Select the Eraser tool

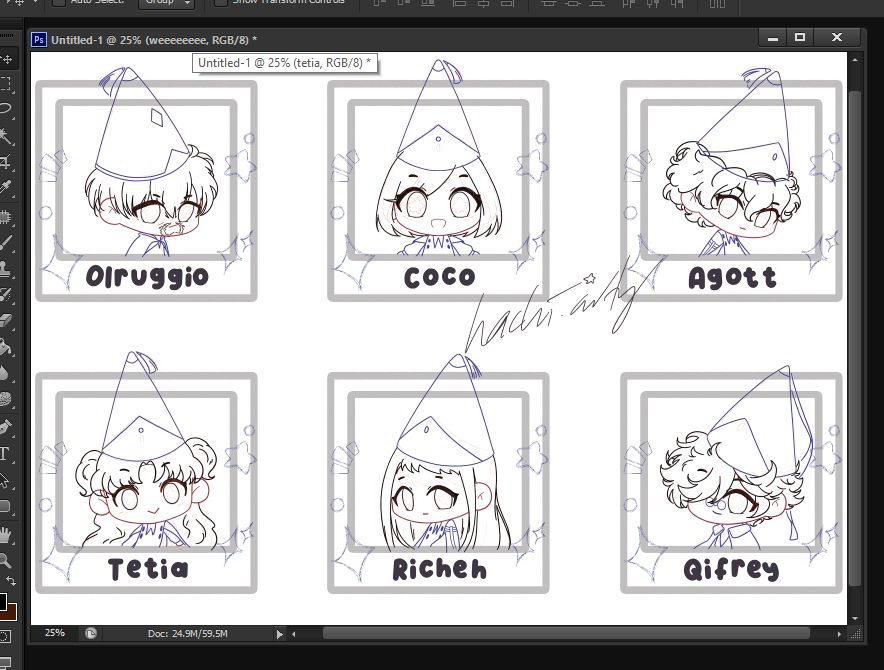click(6, 320)
